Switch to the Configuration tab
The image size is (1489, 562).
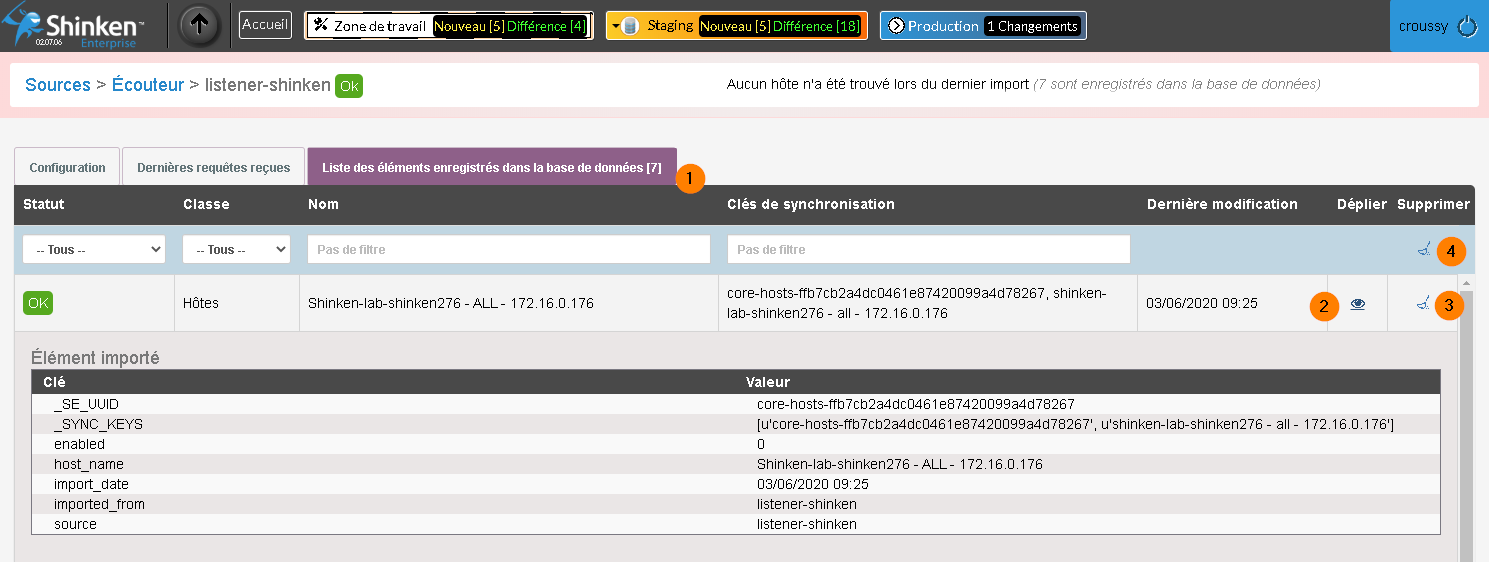67,167
